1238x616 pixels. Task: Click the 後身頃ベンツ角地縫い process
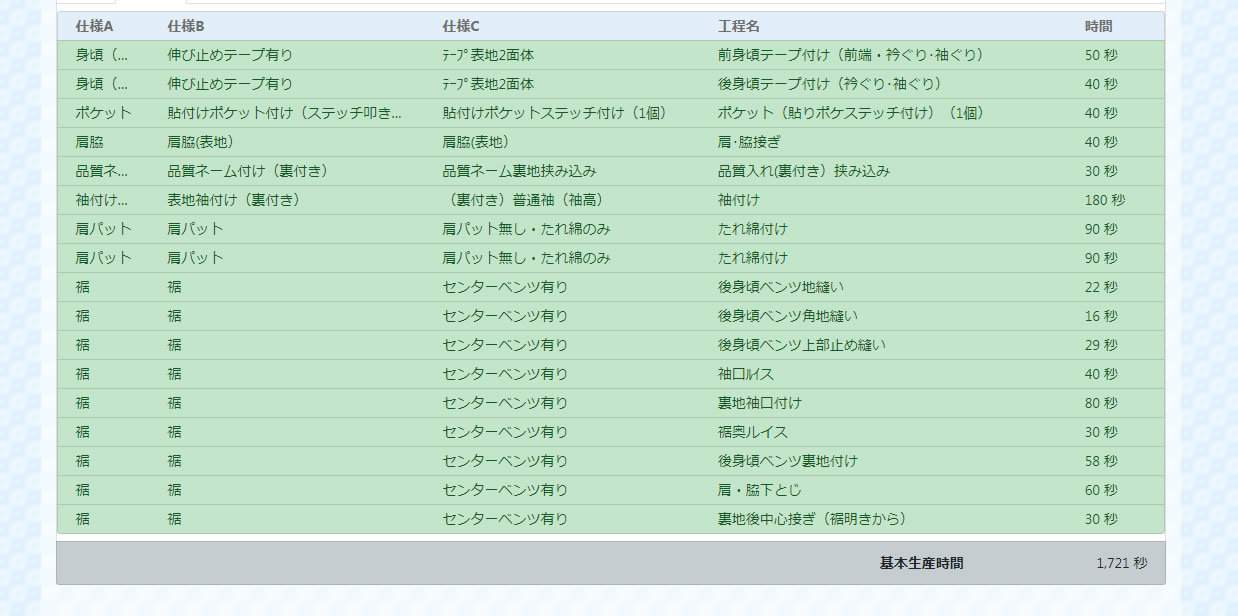coord(787,316)
